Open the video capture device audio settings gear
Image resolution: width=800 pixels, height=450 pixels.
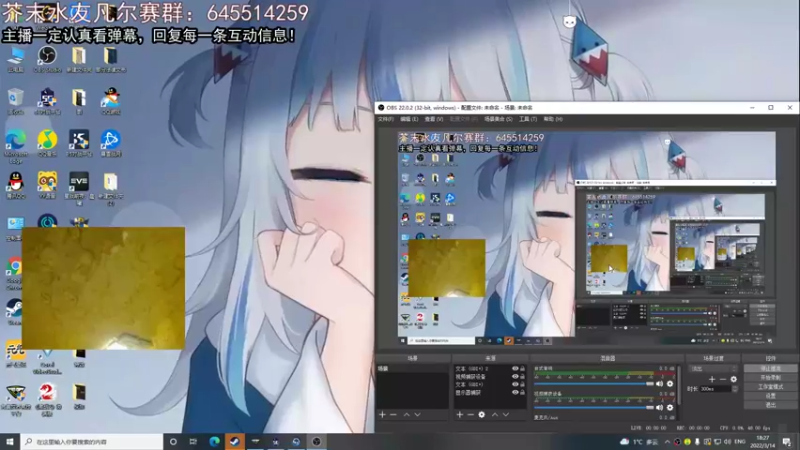coord(670,407)
